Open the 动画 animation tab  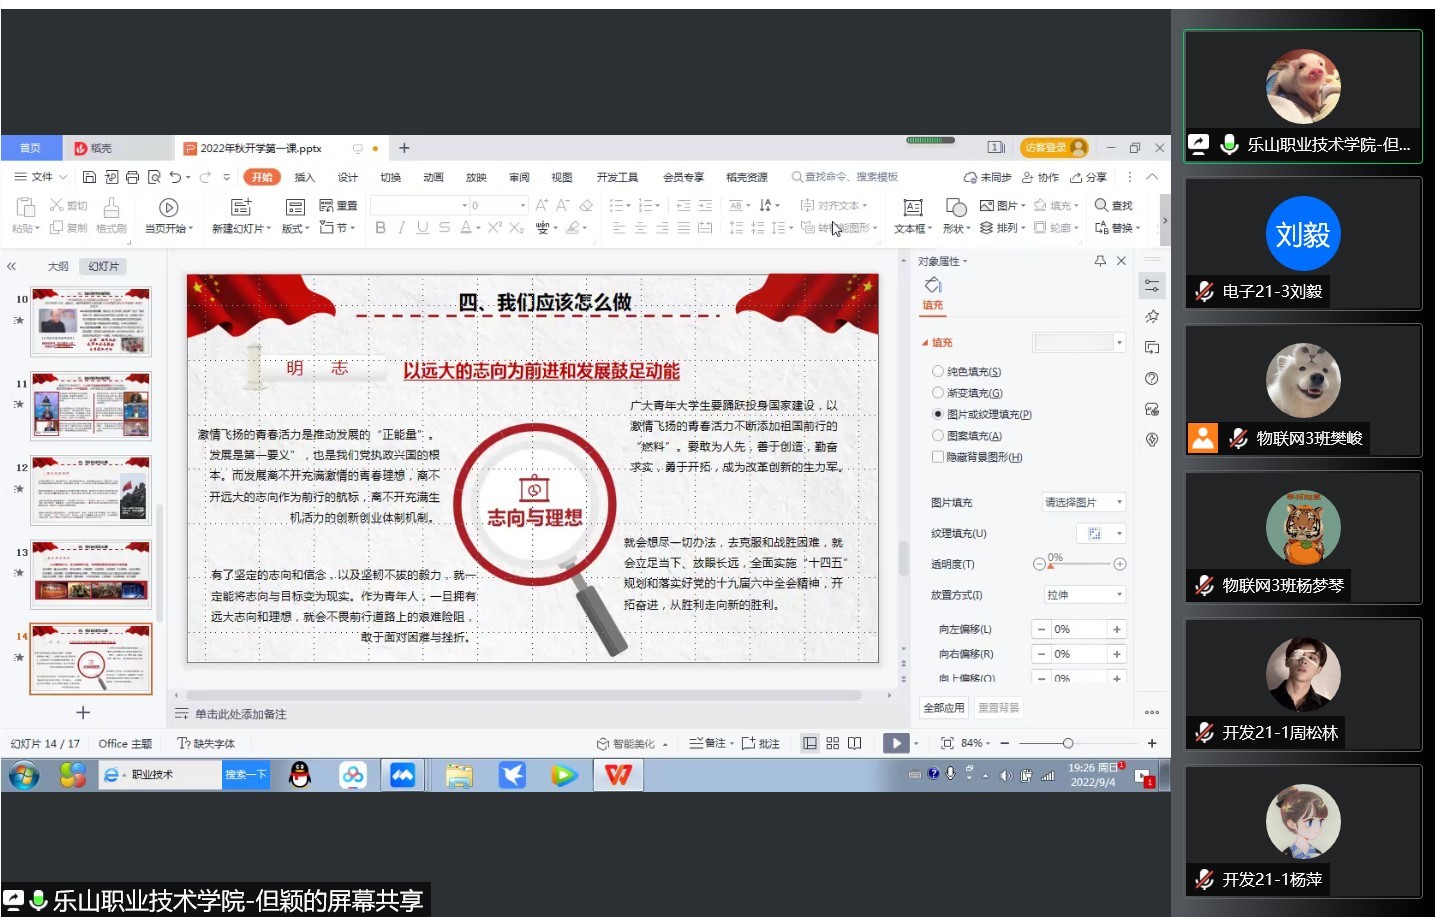[x=433, y=177]
